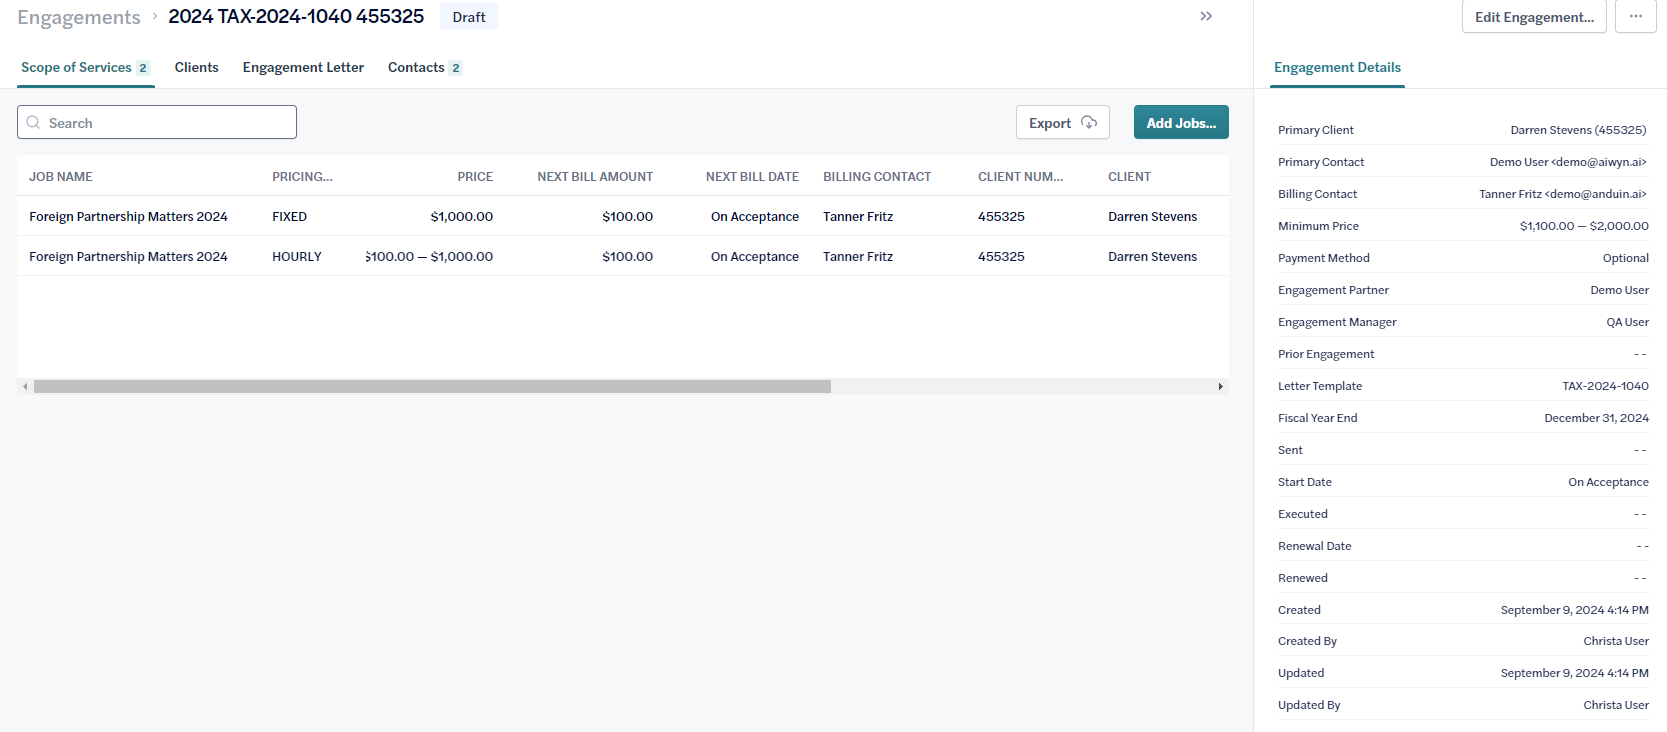Screen dimensions: 1667x732
Task: Click the $1,000.00 price in FIXED row
Action: coord(462,217)
